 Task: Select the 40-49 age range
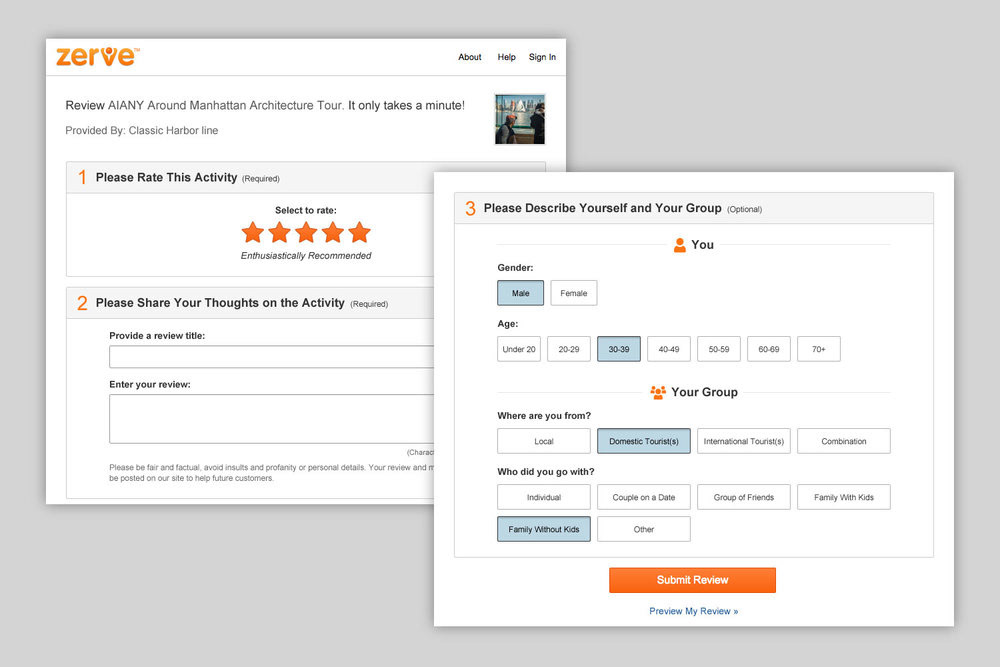(669, 349)
